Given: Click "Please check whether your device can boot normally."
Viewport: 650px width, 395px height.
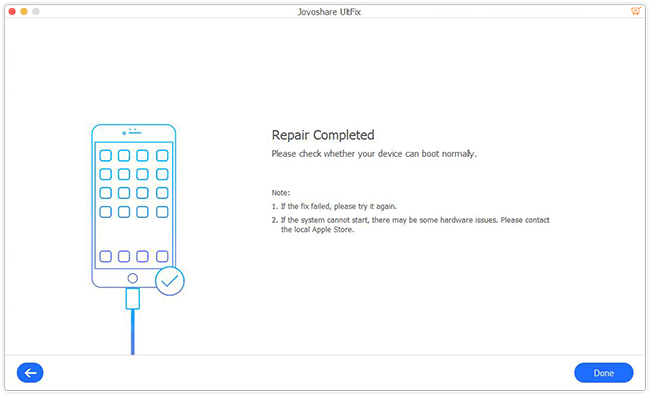Looking at the screenshot, I should coord(374,154).
